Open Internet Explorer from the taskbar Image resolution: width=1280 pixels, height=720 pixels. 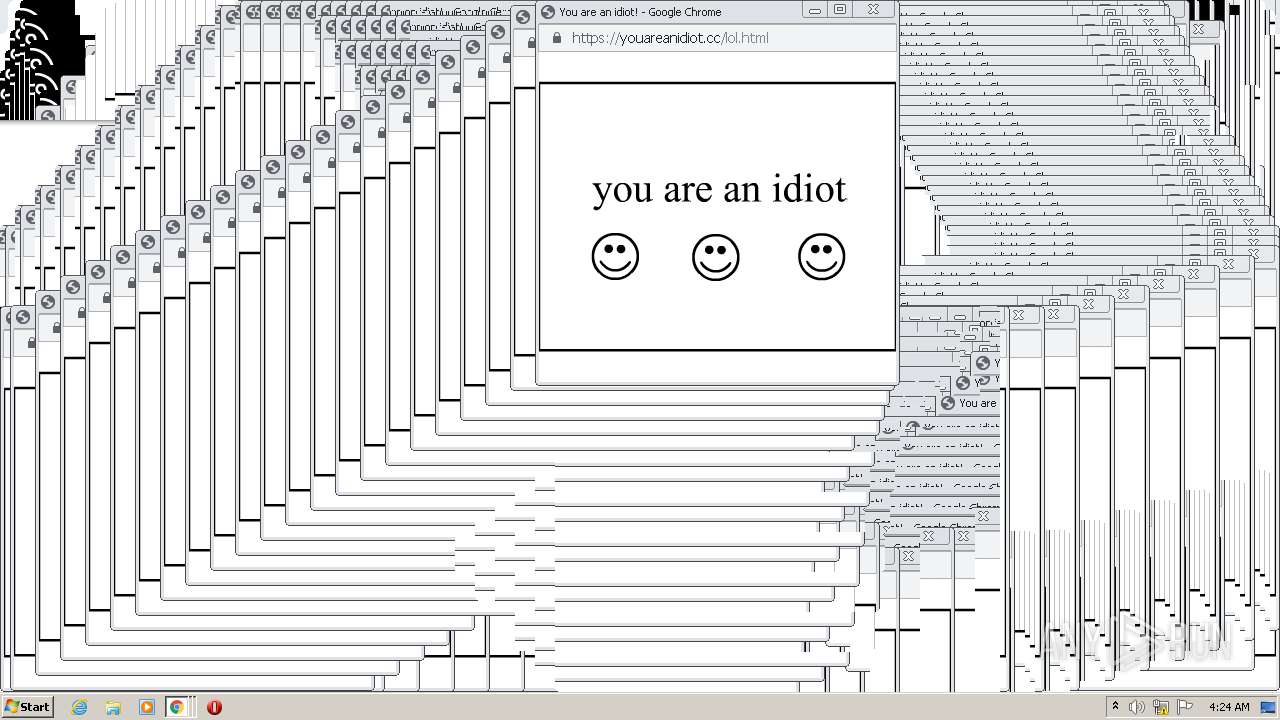coord(80,707)
